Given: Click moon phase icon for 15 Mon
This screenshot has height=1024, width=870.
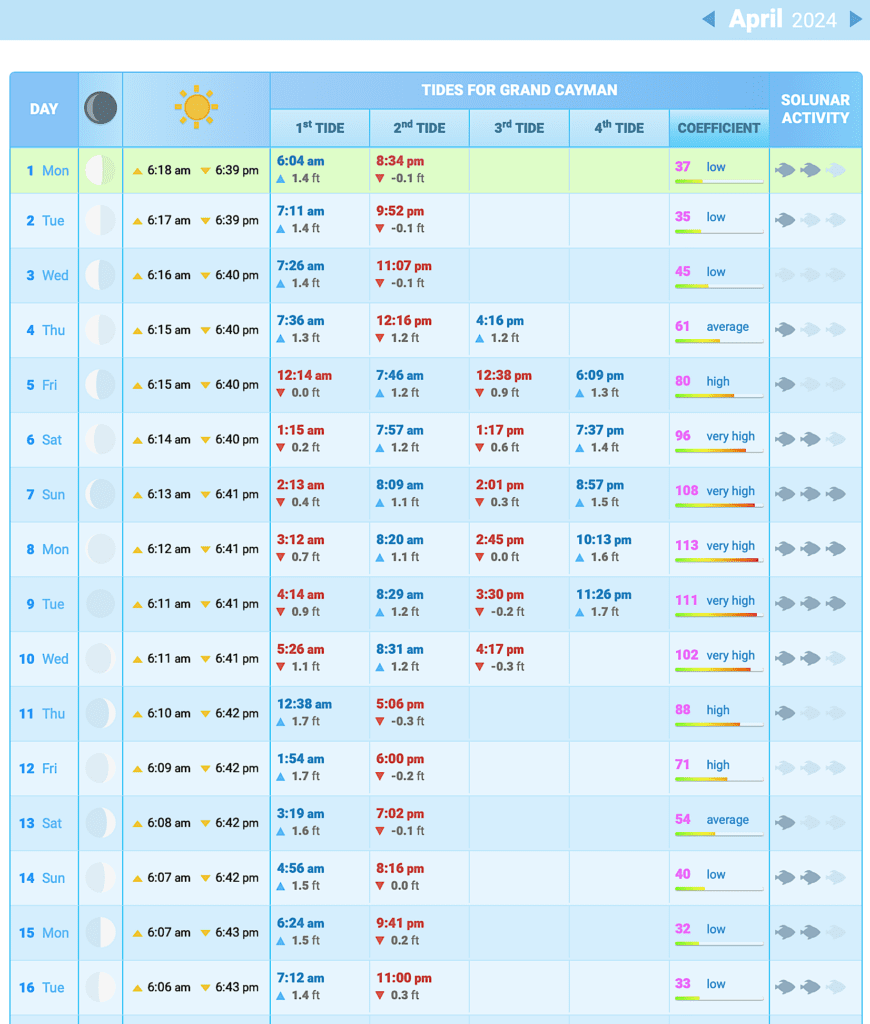Looking at the screenshot, I should click(100, 933).
